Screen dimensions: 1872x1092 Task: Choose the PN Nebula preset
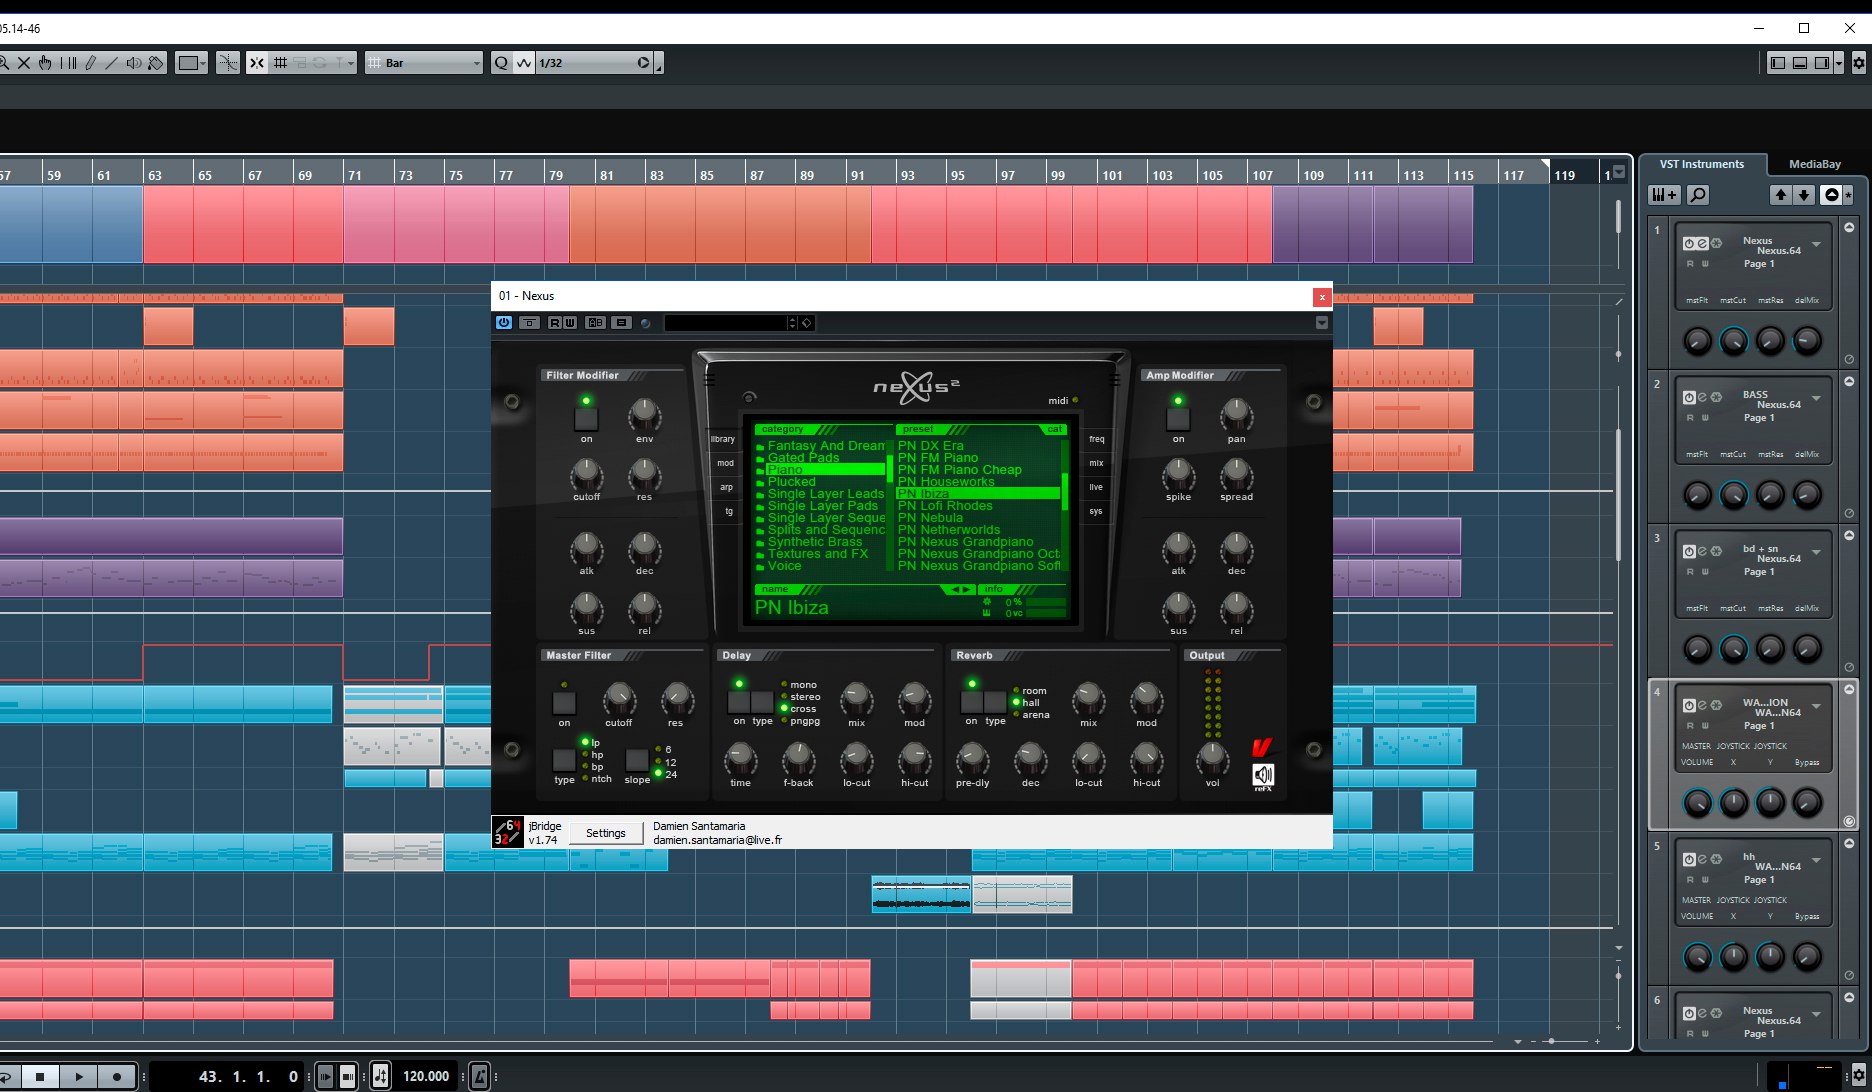pos(930,518)
